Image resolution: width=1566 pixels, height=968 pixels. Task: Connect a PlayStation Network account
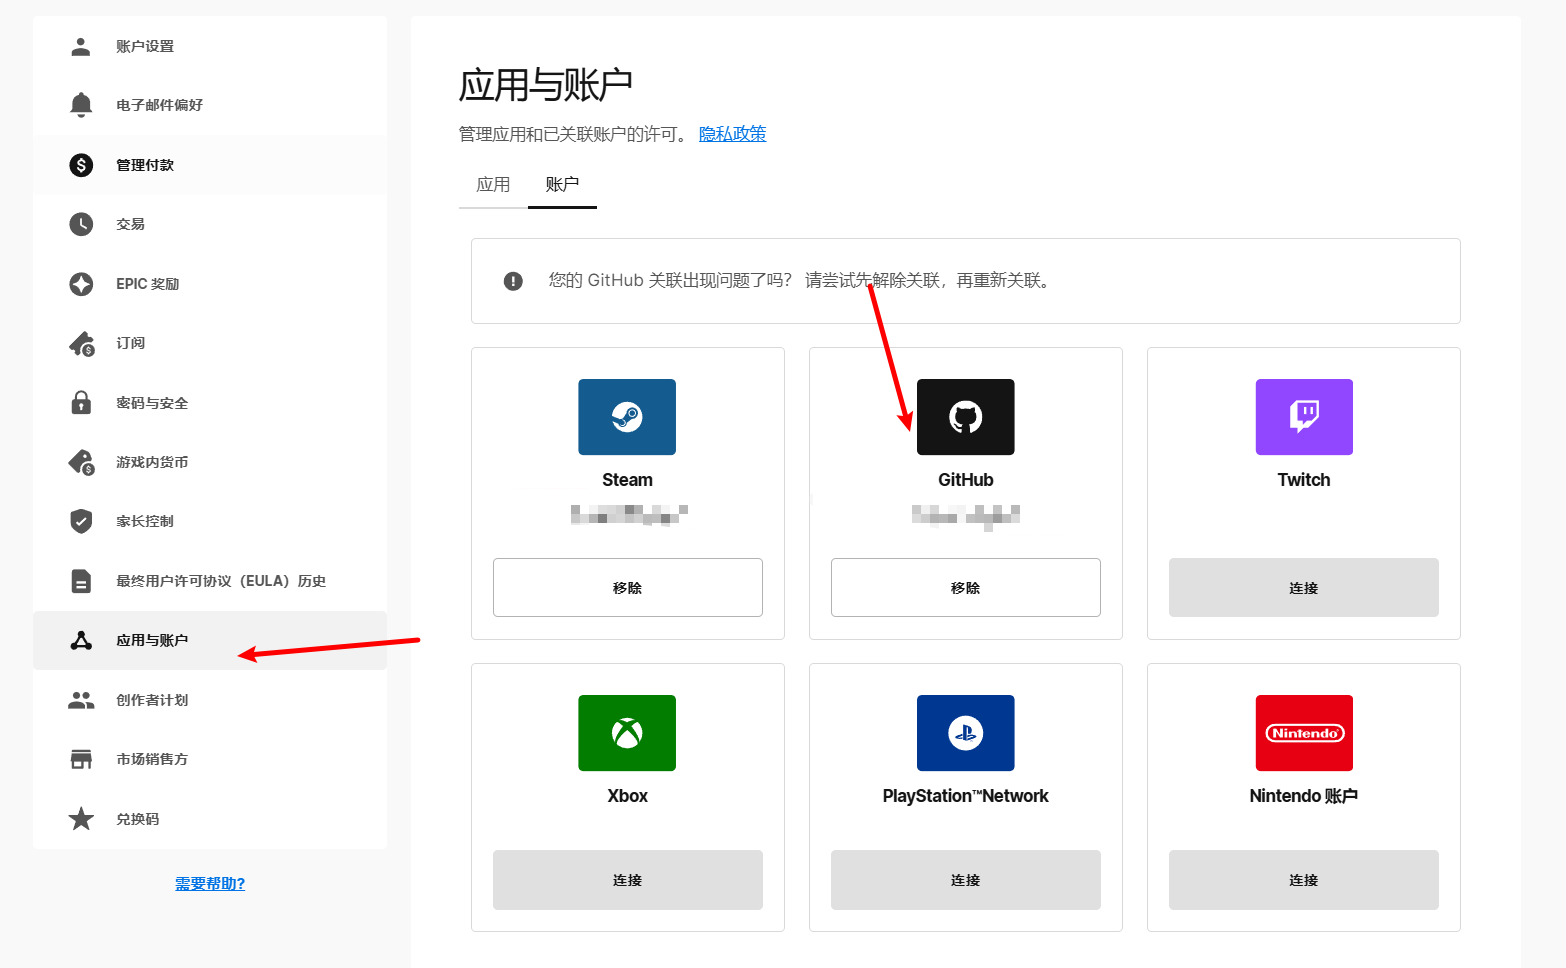tap(966, 880)
